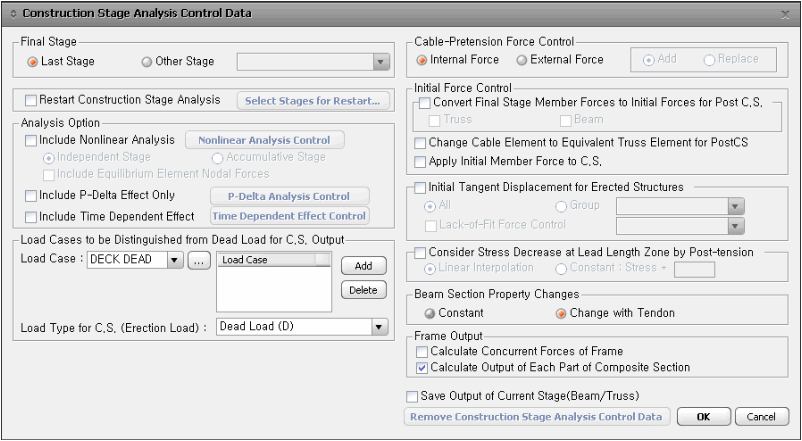The image size is (802, 441).
Task: Click the ellipsis button beside Load Case
Action: pos(199,260)
